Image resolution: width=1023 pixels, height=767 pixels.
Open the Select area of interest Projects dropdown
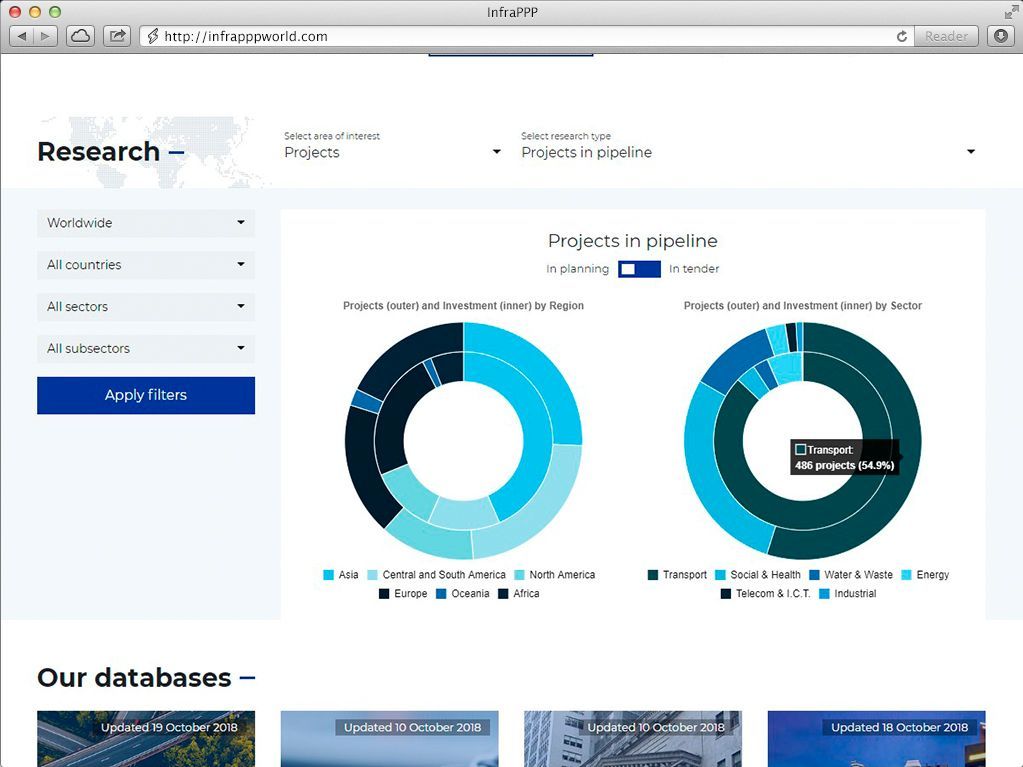392,152
